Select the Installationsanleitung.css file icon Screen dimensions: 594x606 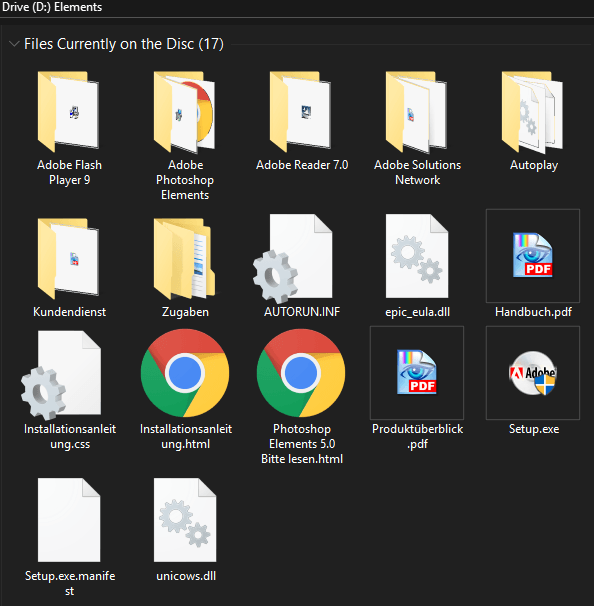click(x=62, y=375)
